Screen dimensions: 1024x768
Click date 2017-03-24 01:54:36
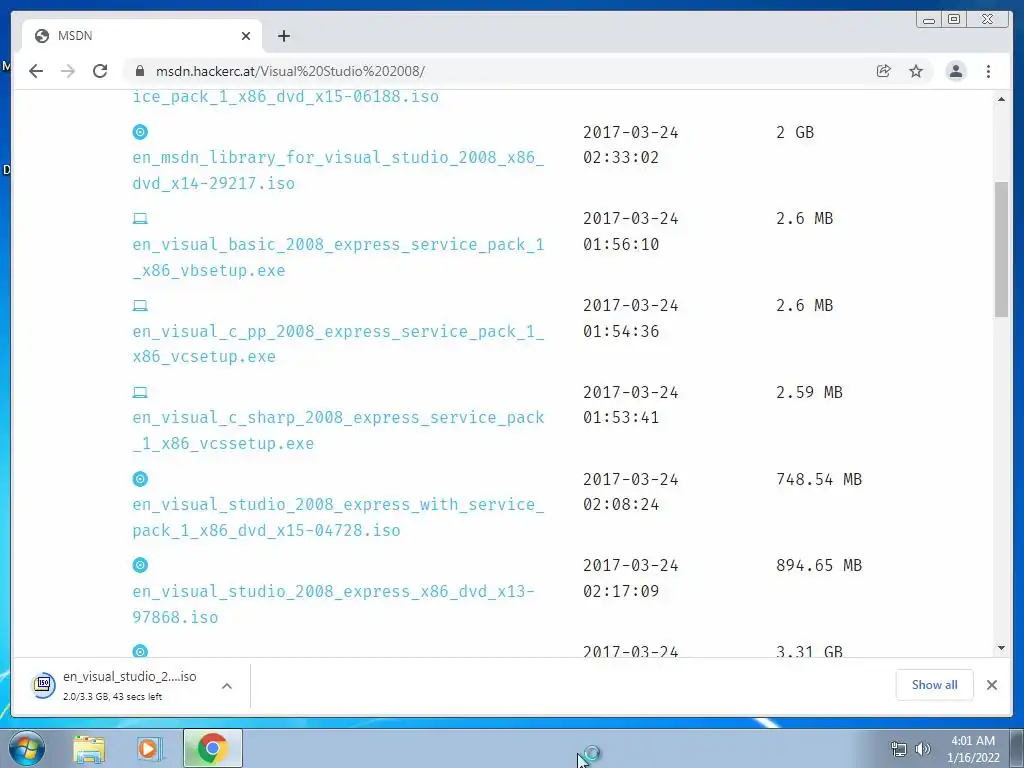[631, 318]
